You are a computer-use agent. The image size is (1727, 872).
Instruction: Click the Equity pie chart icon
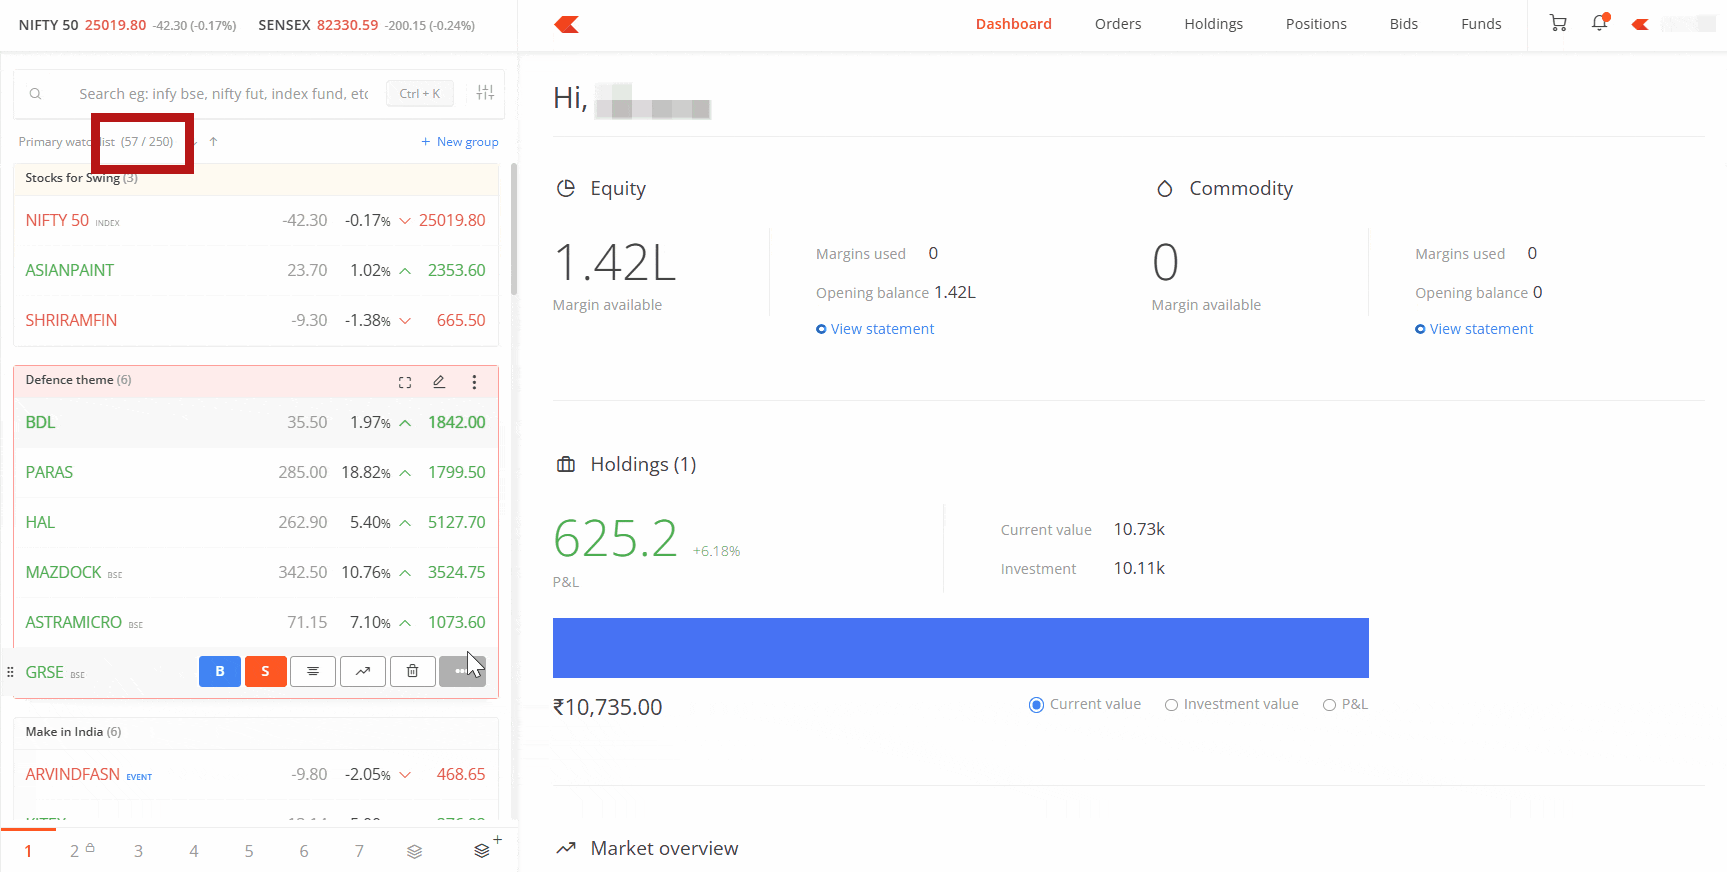(x=566, y=188)
